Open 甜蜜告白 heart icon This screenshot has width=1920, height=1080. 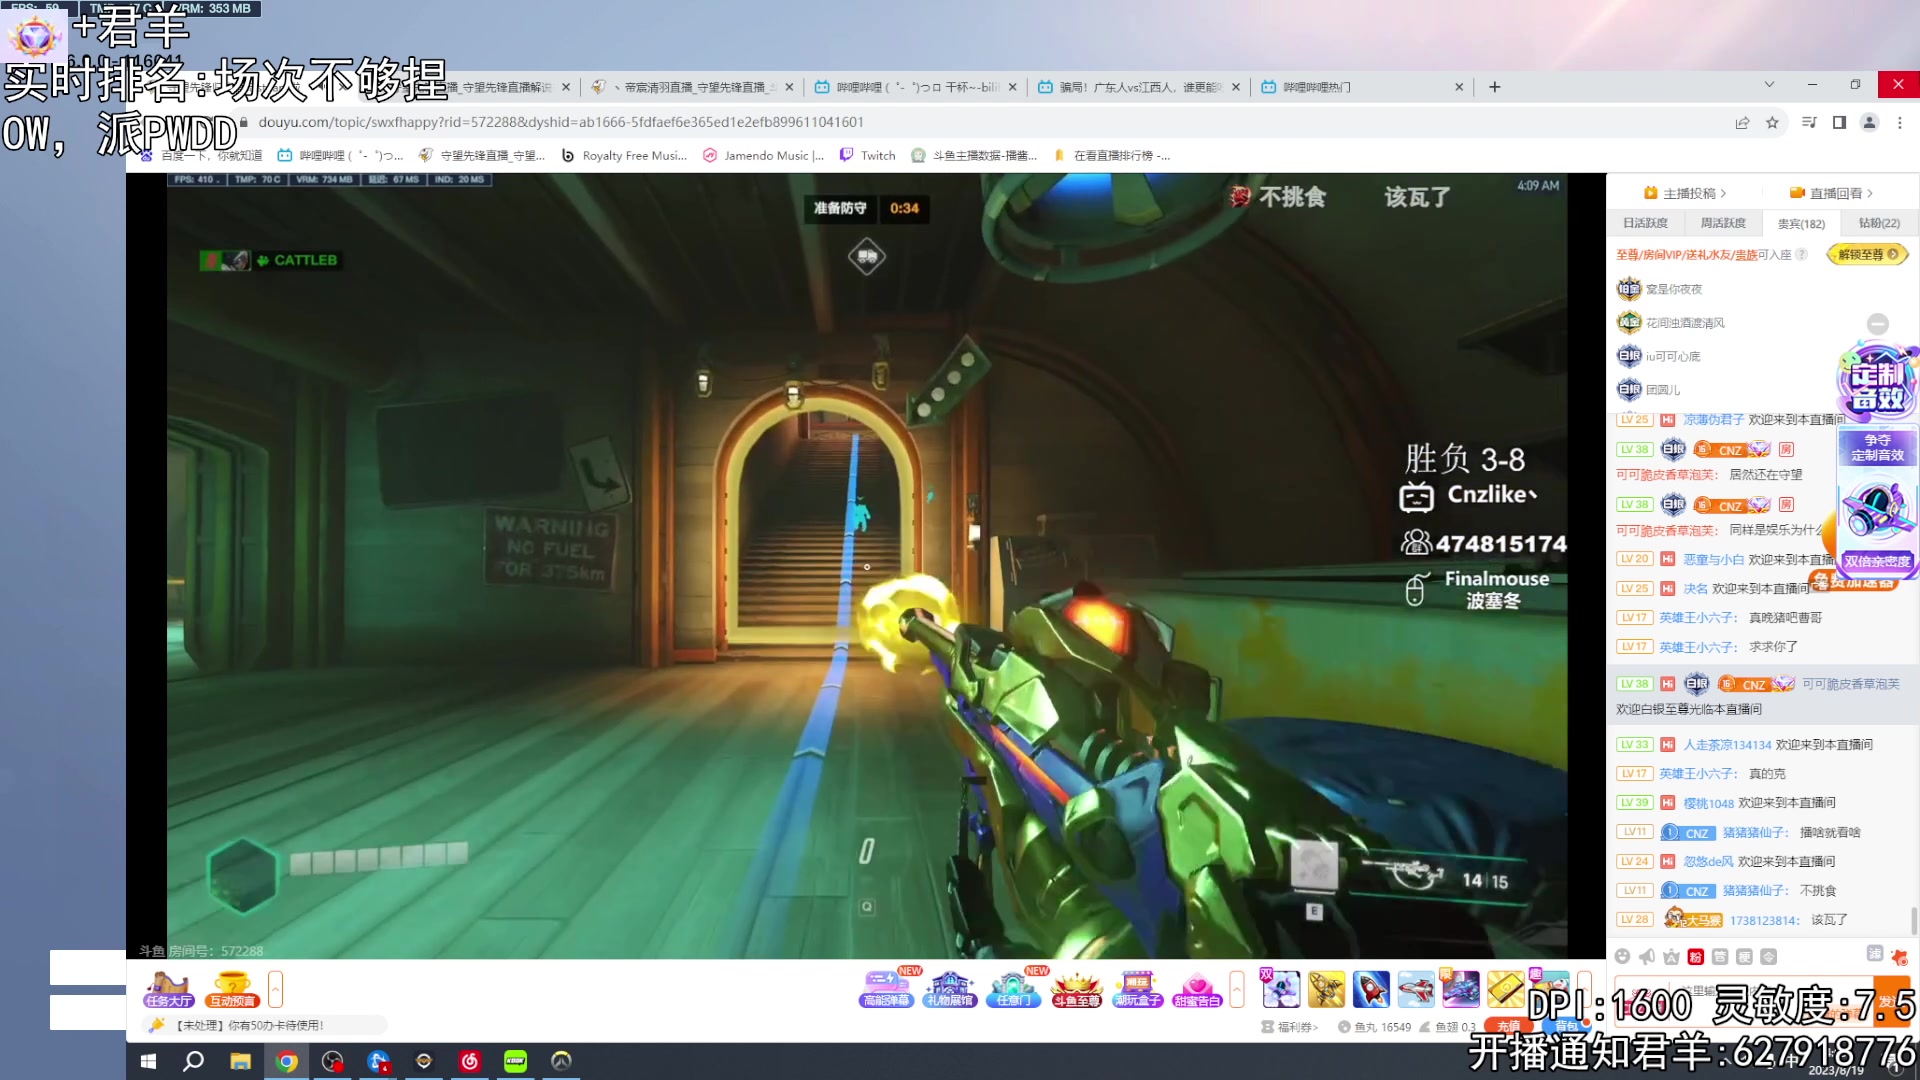pos(1197,988)
